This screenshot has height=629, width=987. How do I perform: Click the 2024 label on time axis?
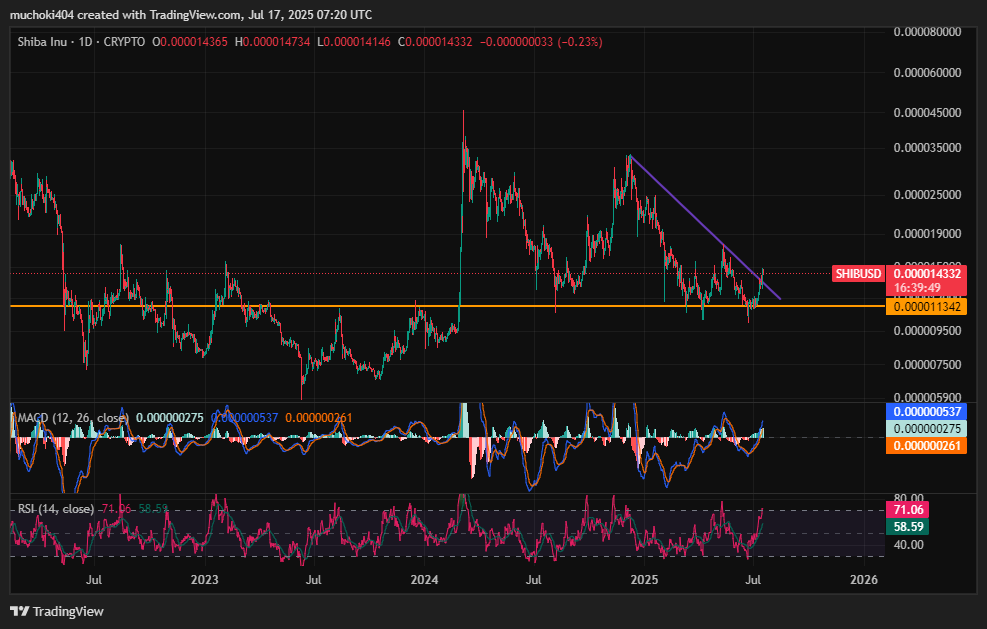(x=425, y=579)
